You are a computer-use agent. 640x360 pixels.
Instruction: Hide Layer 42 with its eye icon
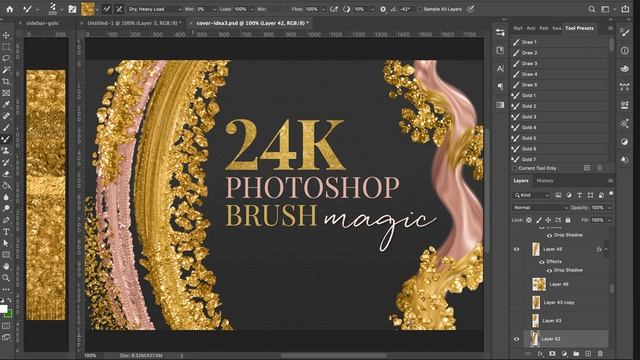click(516, 339)
